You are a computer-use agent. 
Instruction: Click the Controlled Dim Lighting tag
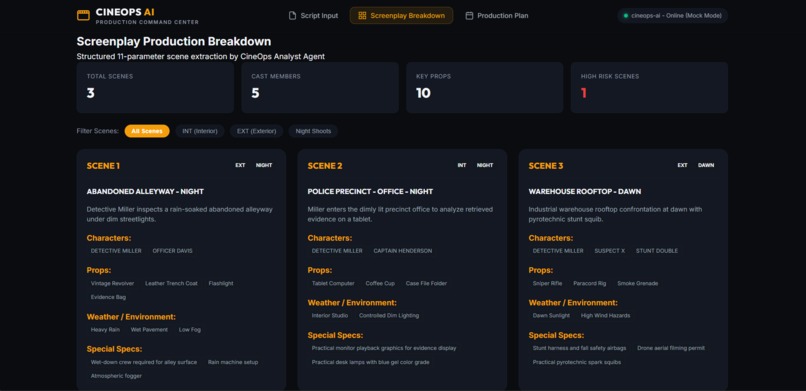coord(389,315)
